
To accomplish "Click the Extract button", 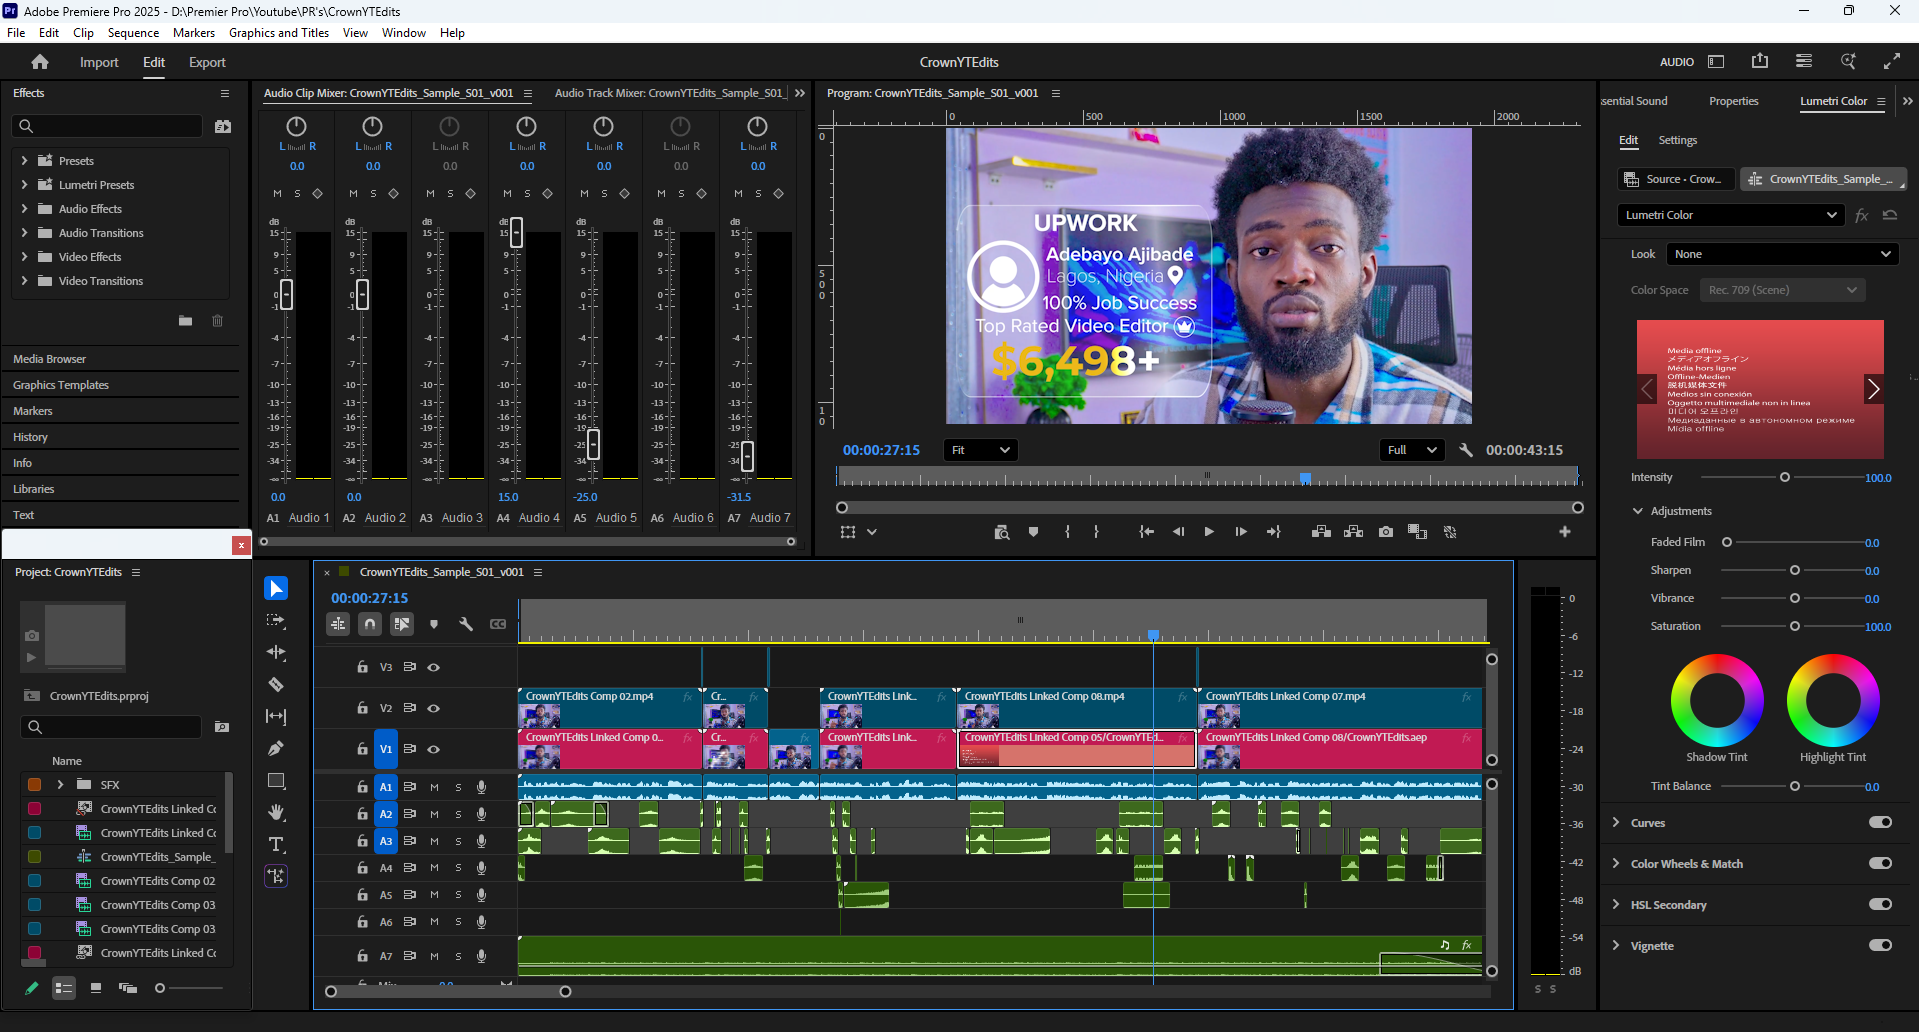I will point(1353,532).
